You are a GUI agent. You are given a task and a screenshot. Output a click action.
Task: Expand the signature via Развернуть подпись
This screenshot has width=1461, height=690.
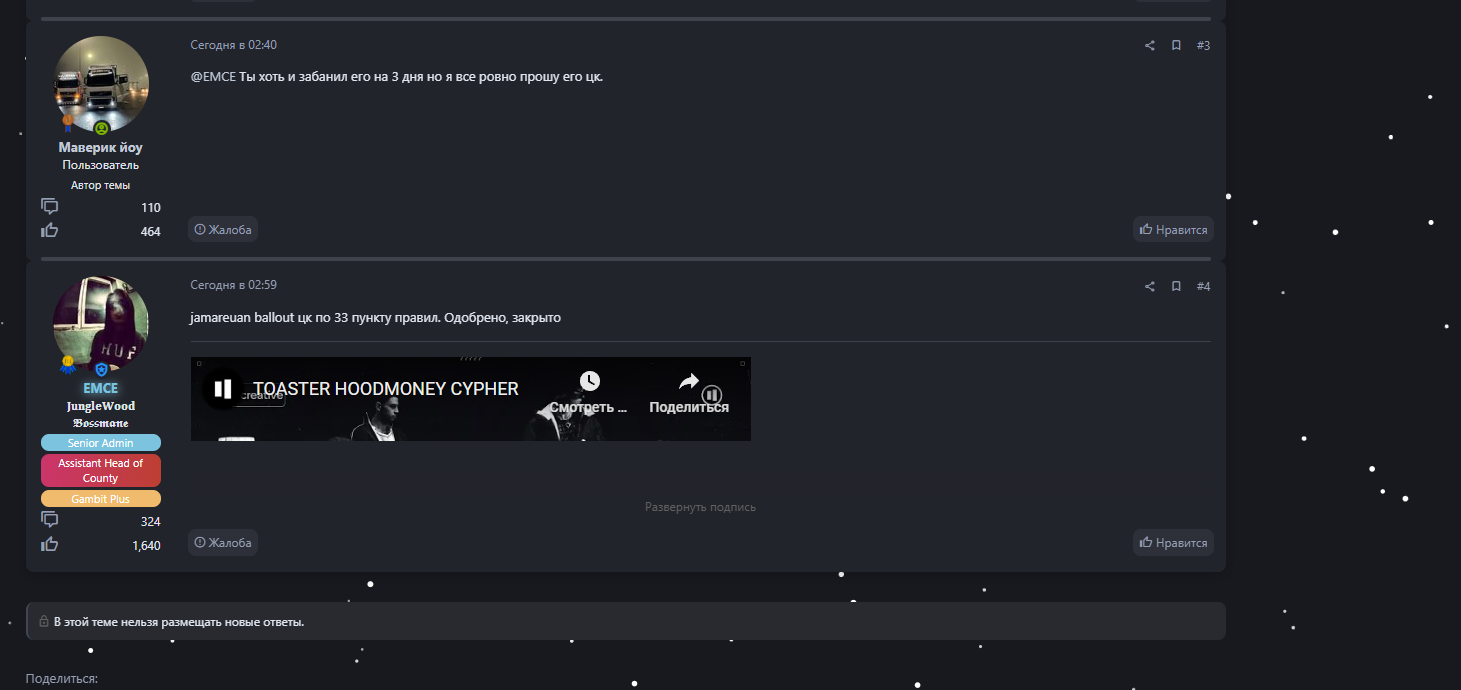[700, 507]
